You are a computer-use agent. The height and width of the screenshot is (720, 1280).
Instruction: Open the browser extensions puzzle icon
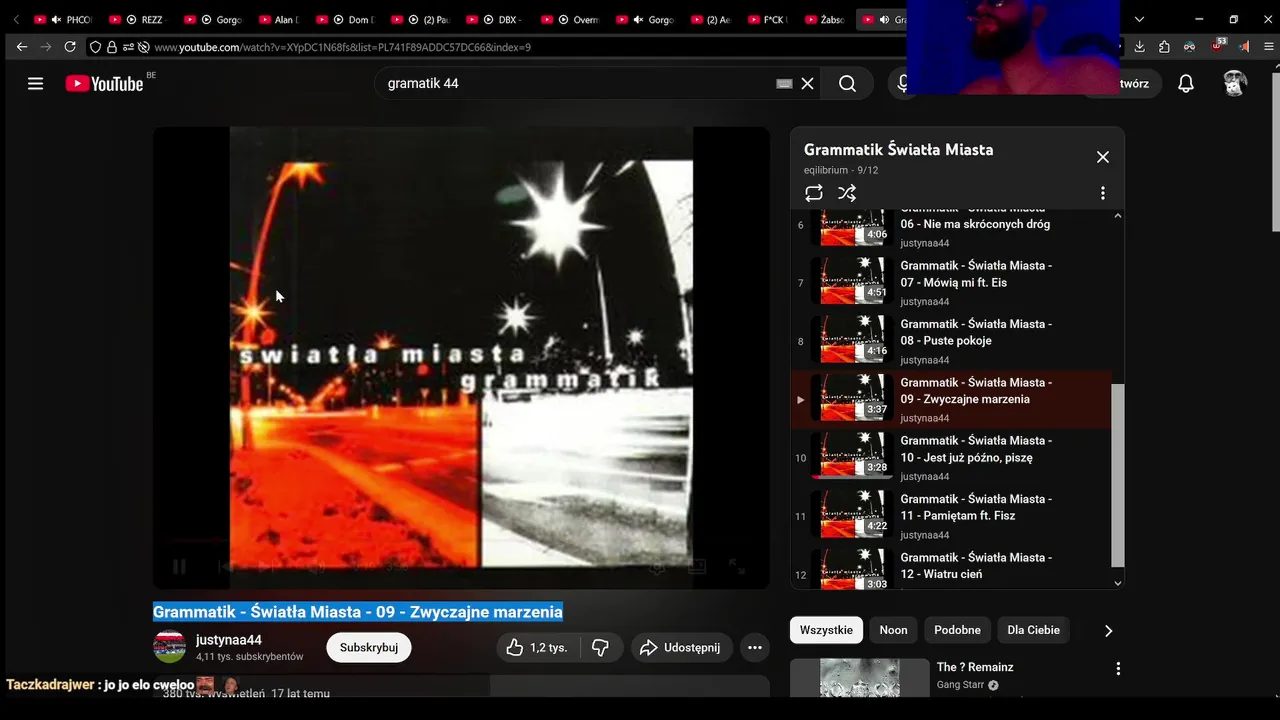tap(1164, 47)
